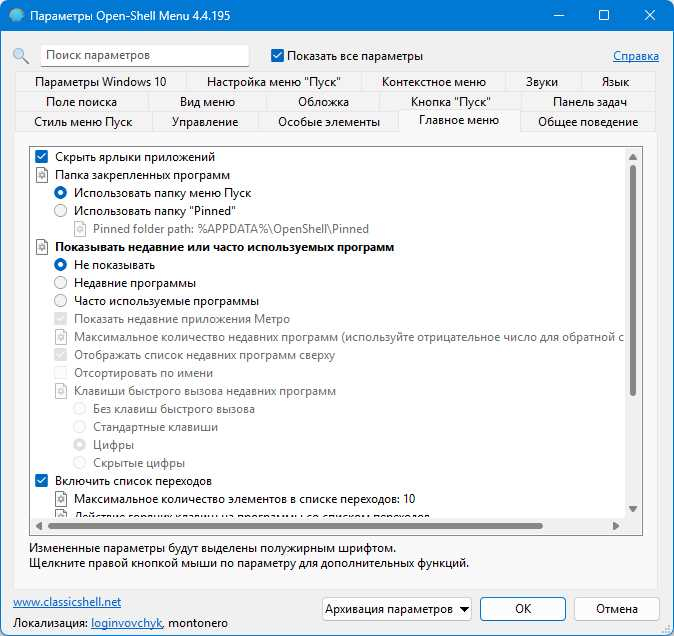Click the OK button
Screen dimensions: 674x636
click(523, 609)
